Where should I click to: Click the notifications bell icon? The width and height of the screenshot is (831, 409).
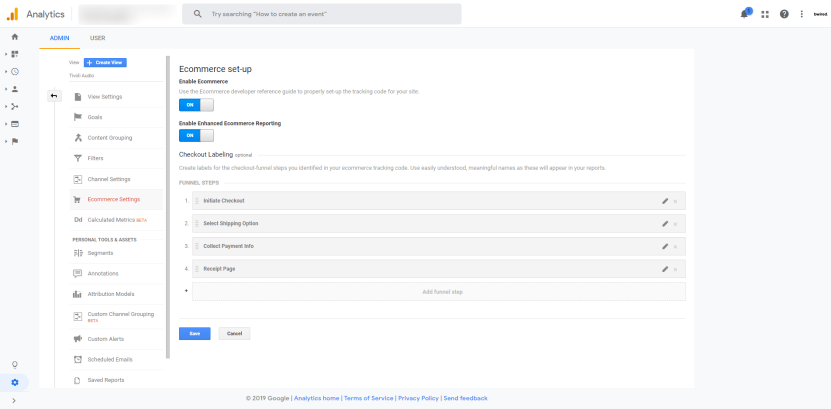(x=745, y=14)
